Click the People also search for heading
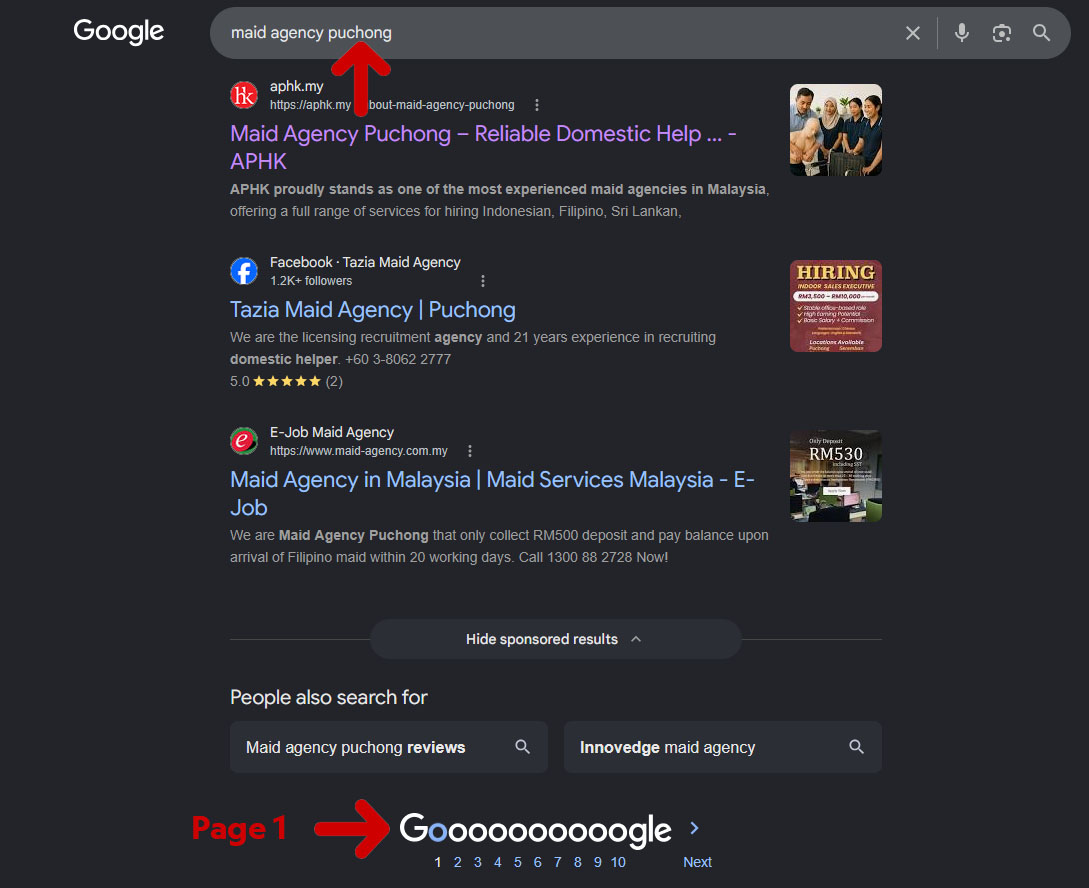 coord(329,697)
